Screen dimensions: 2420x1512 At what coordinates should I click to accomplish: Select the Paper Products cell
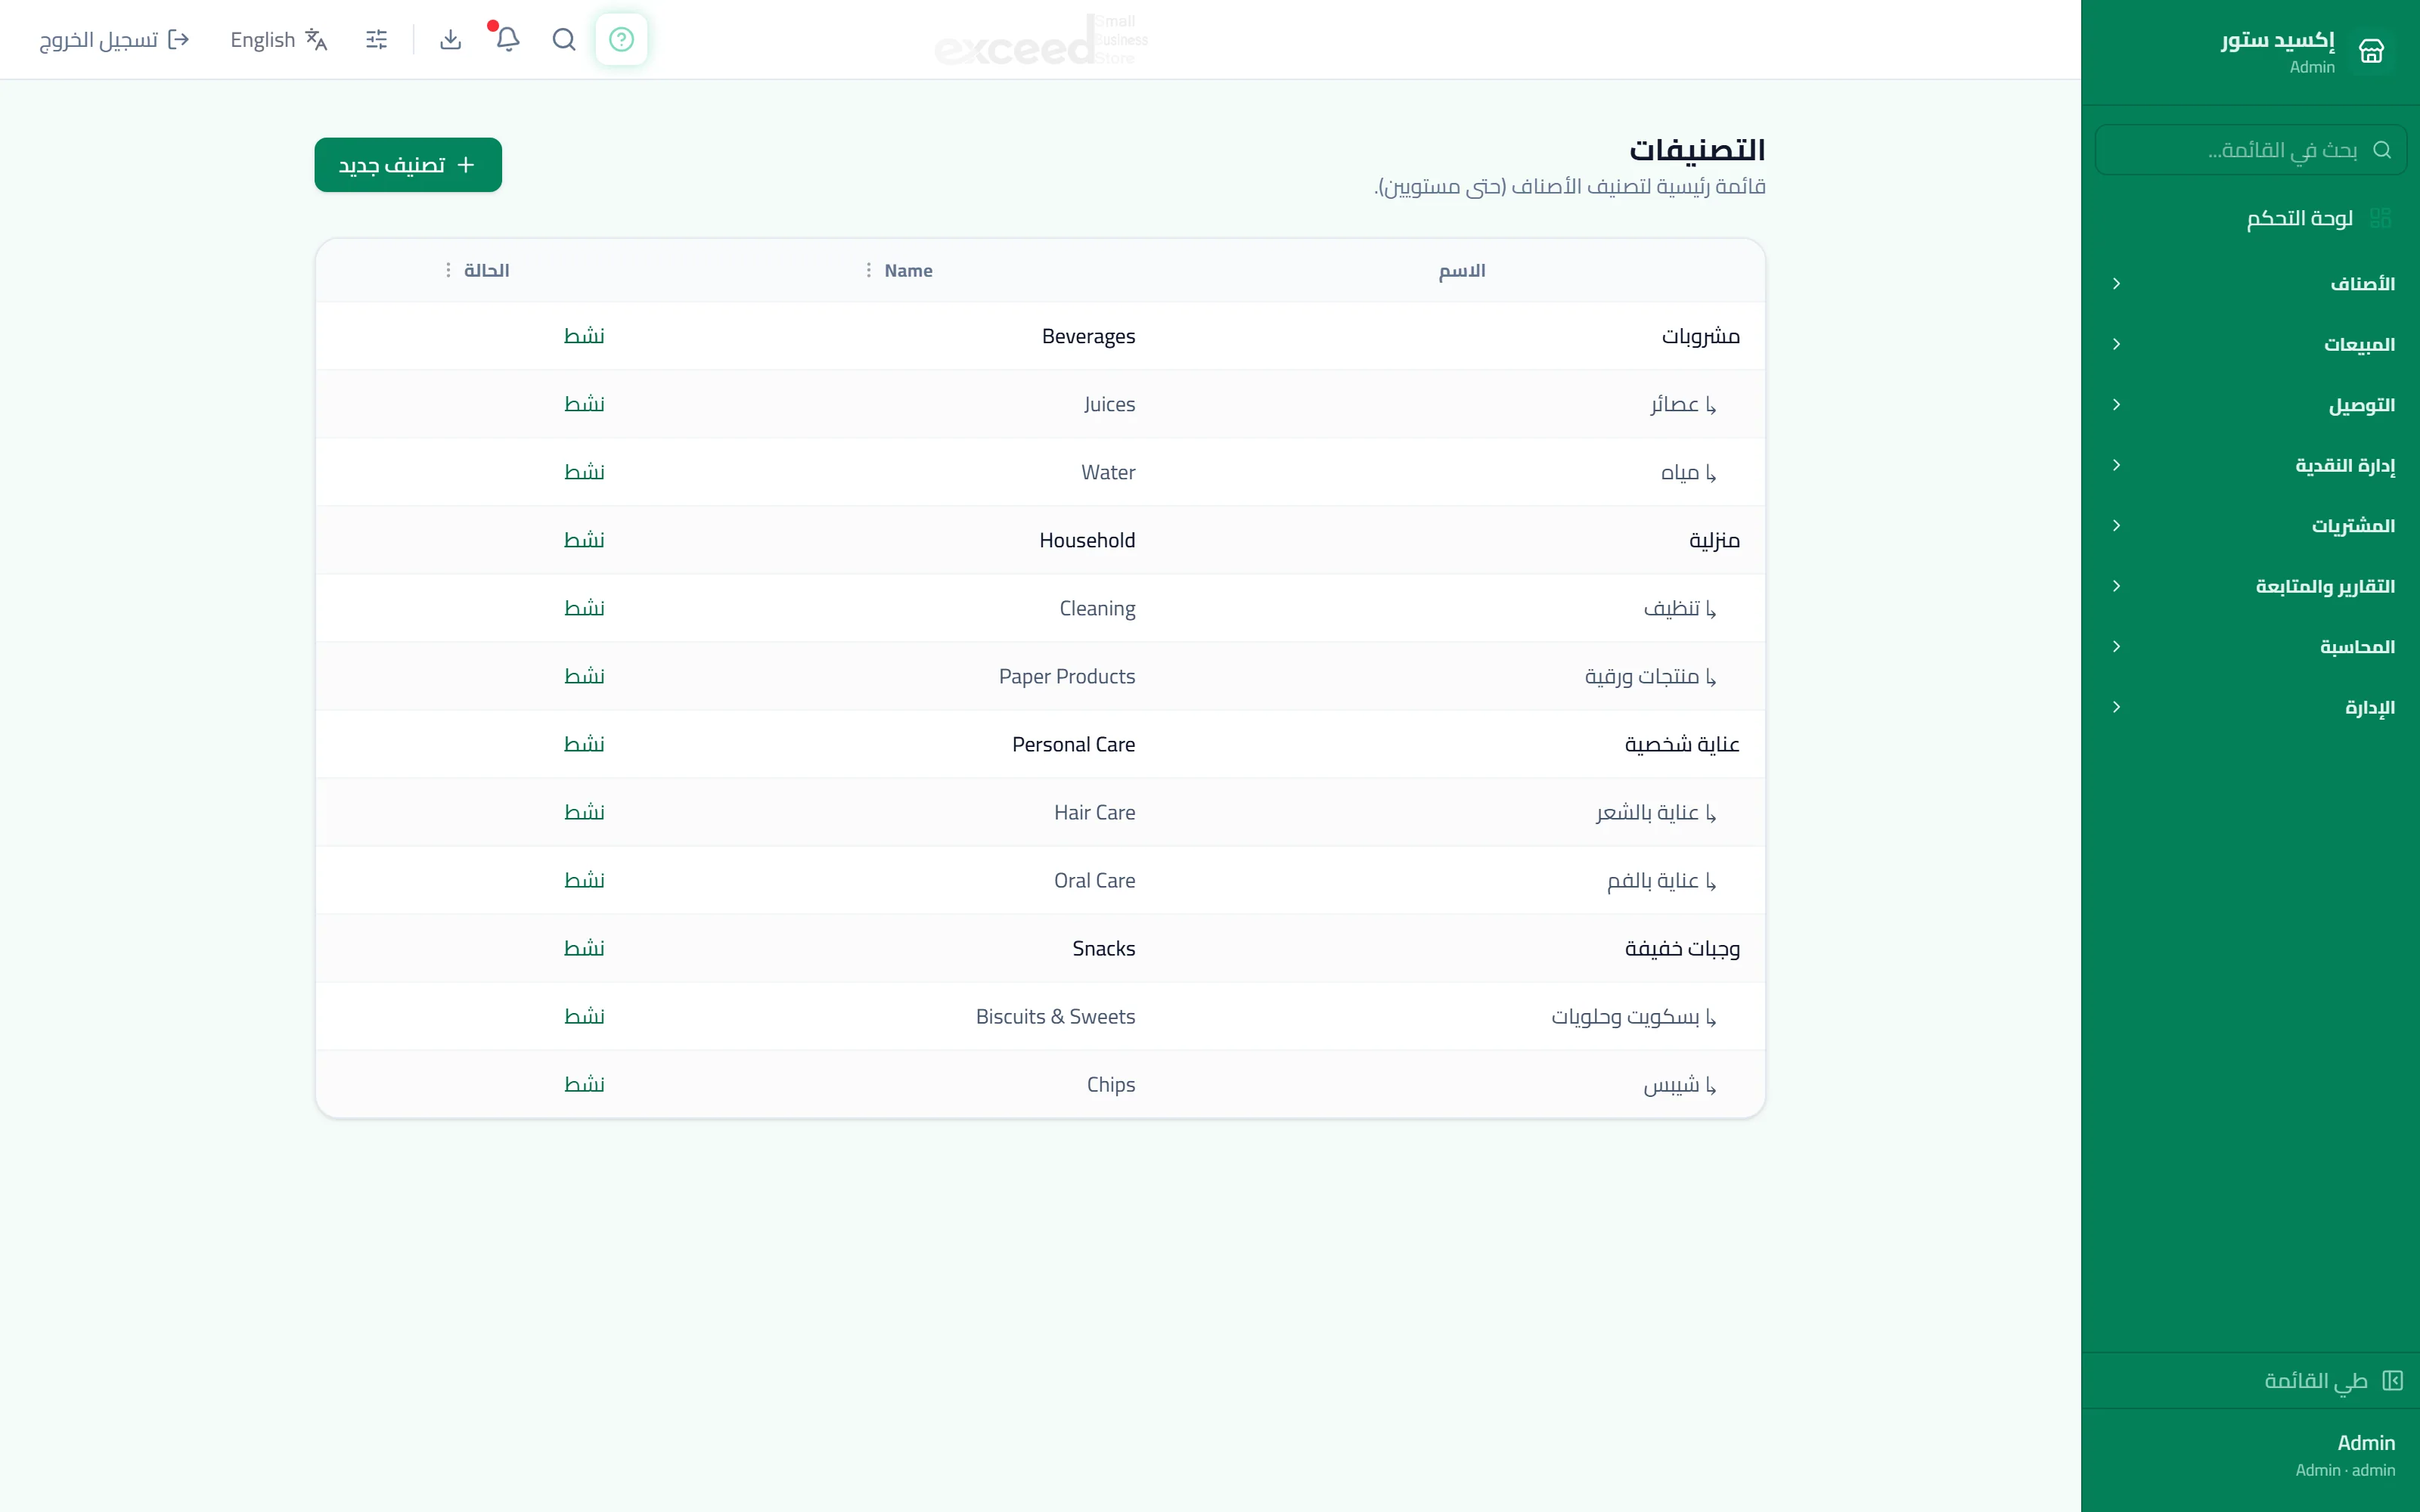point(1067,676)
